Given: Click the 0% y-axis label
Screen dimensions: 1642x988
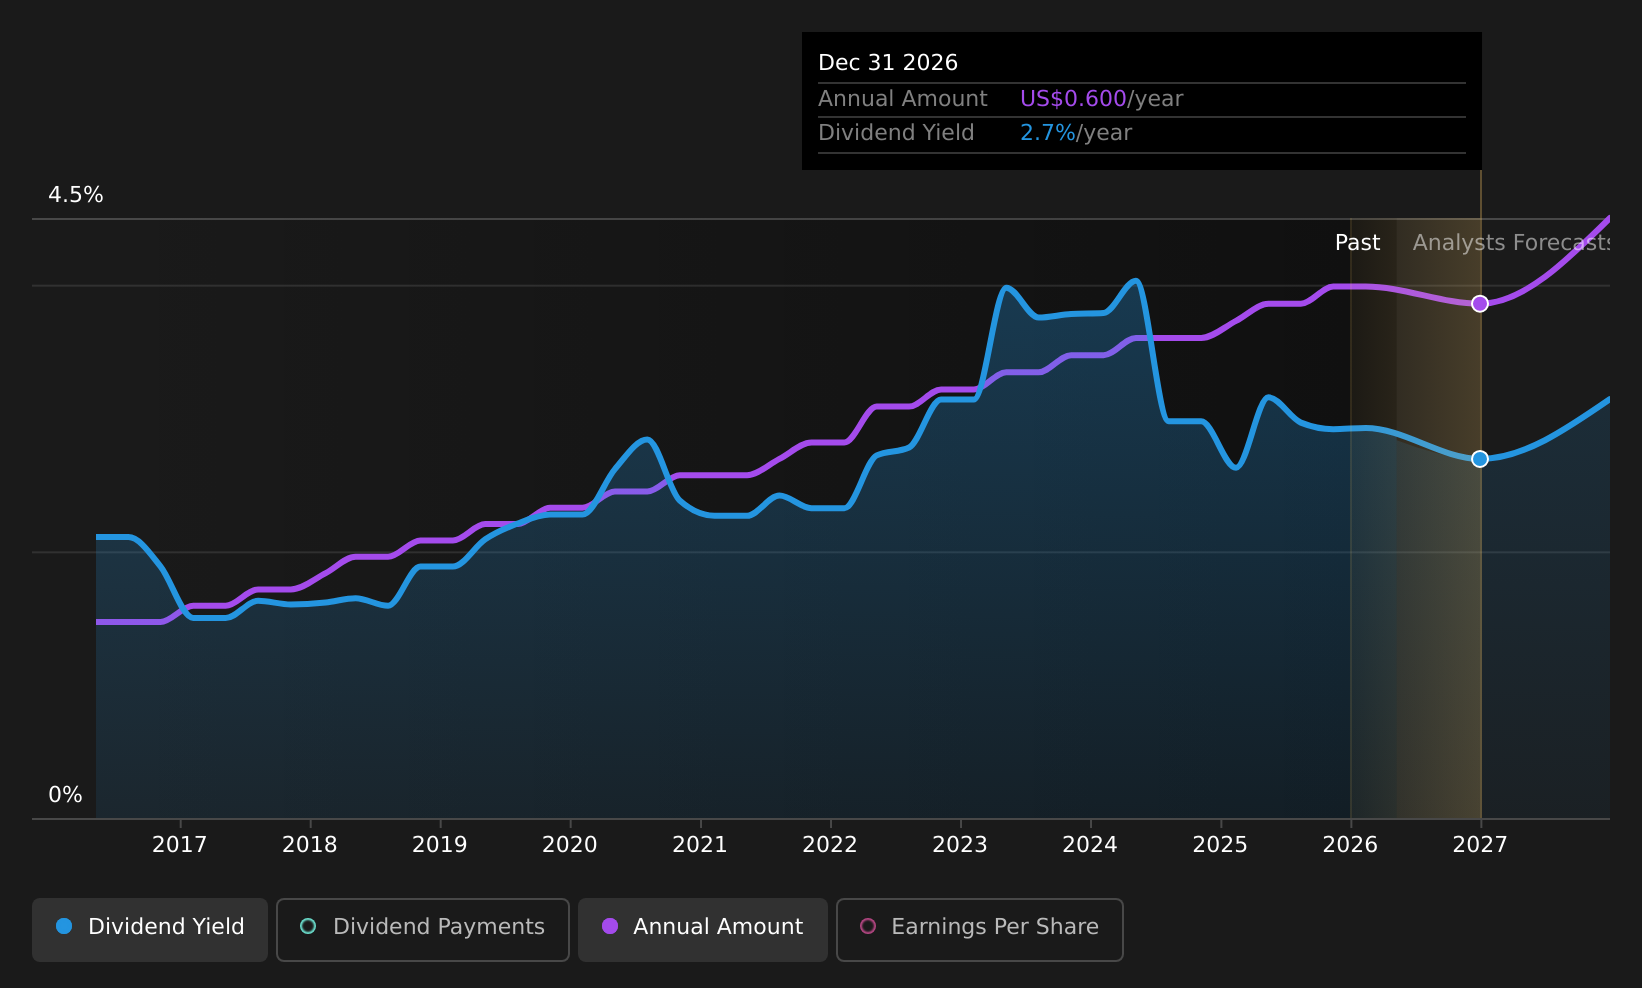Looking at the screenshot, I should [x=66, y=795].
